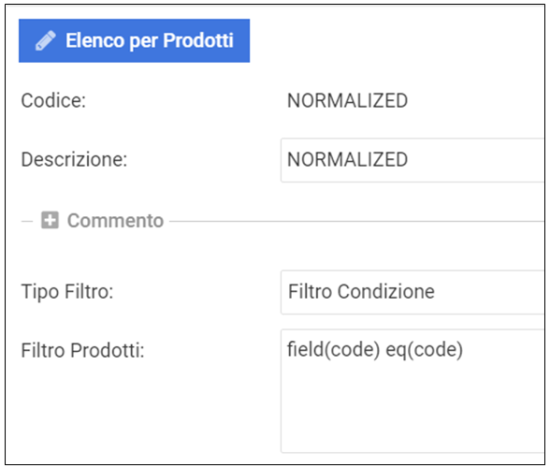Click the NORMALIZED text inside Descrizione field
This screenshot has height=468, width=550.
coord(347,160)
